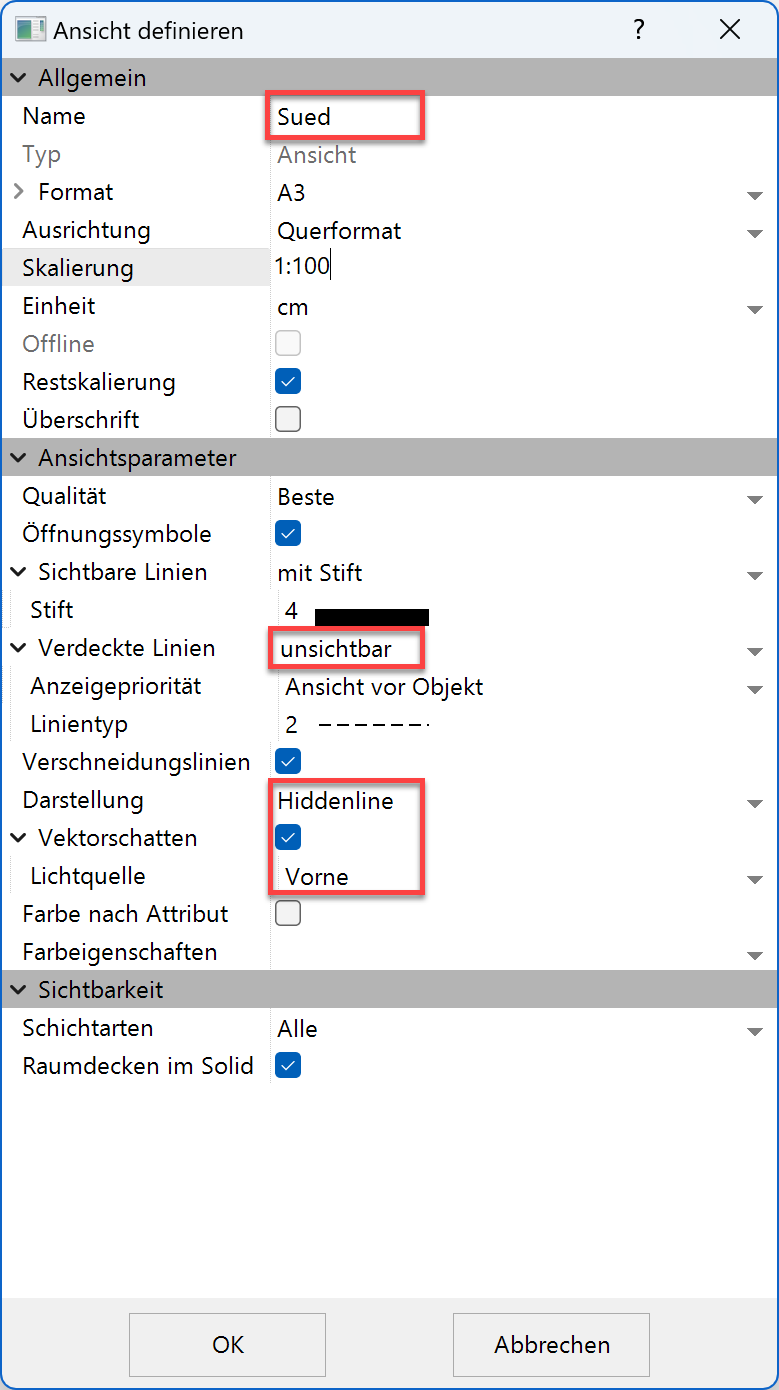This screenshot has width=779, height=1390.
Task: Open the Einheit cm dropdown
Action: coord(755,309)
